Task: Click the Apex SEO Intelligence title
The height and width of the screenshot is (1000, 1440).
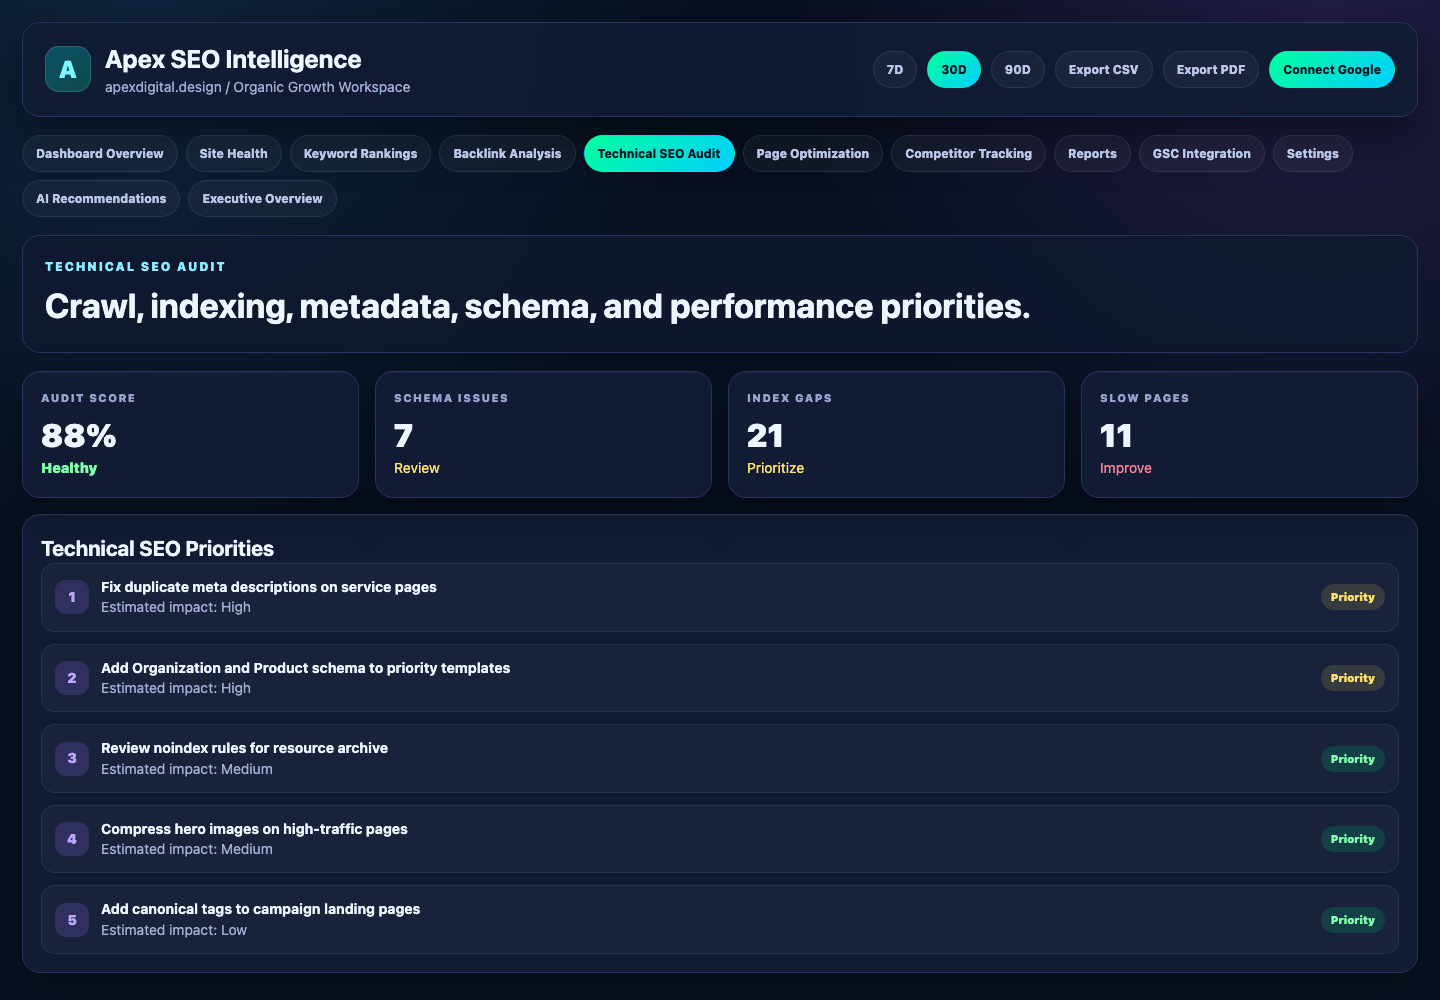Action: pos(233,60)
